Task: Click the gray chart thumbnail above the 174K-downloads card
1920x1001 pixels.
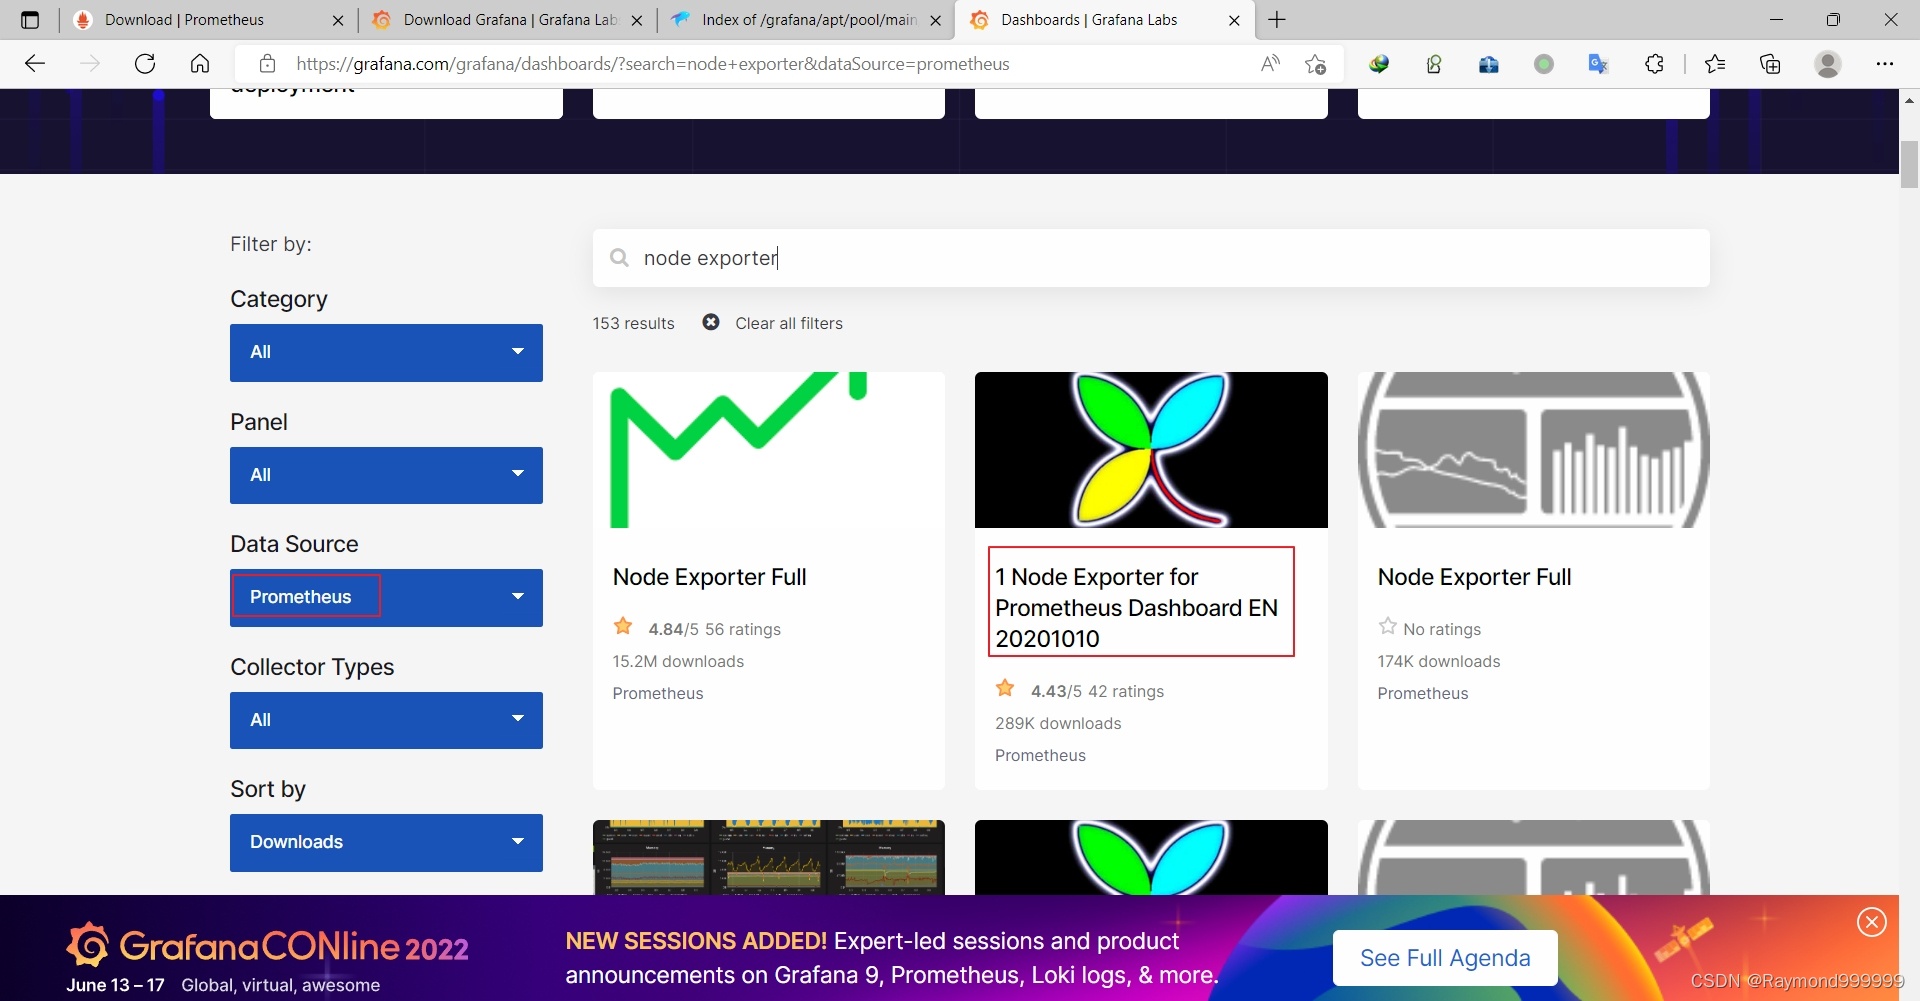Action: click(1533, 450)
